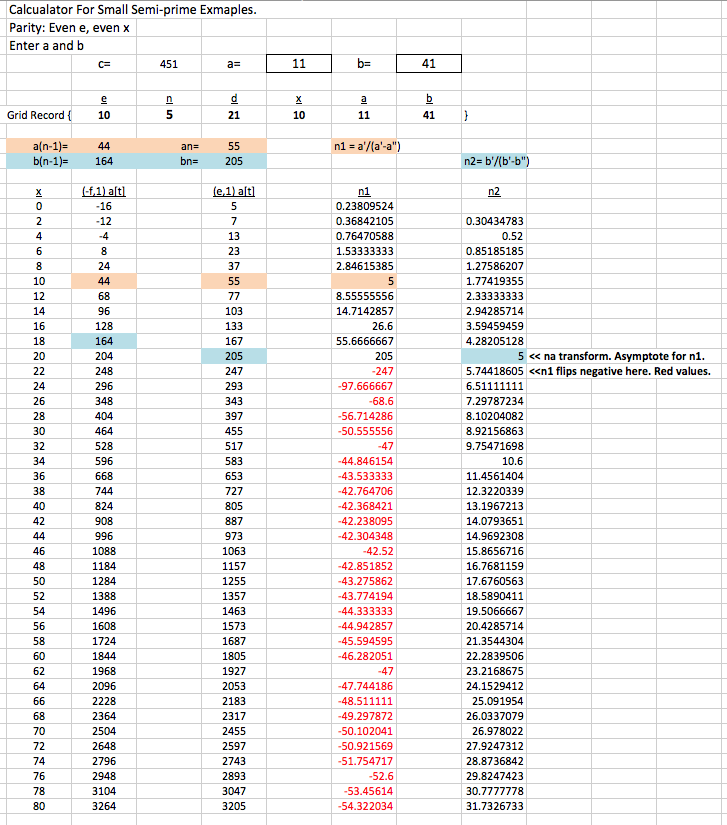Viewport: 727px width, 825px height.
Task: Select the 'Enter a and b' cell
Action: coord(46,46)
